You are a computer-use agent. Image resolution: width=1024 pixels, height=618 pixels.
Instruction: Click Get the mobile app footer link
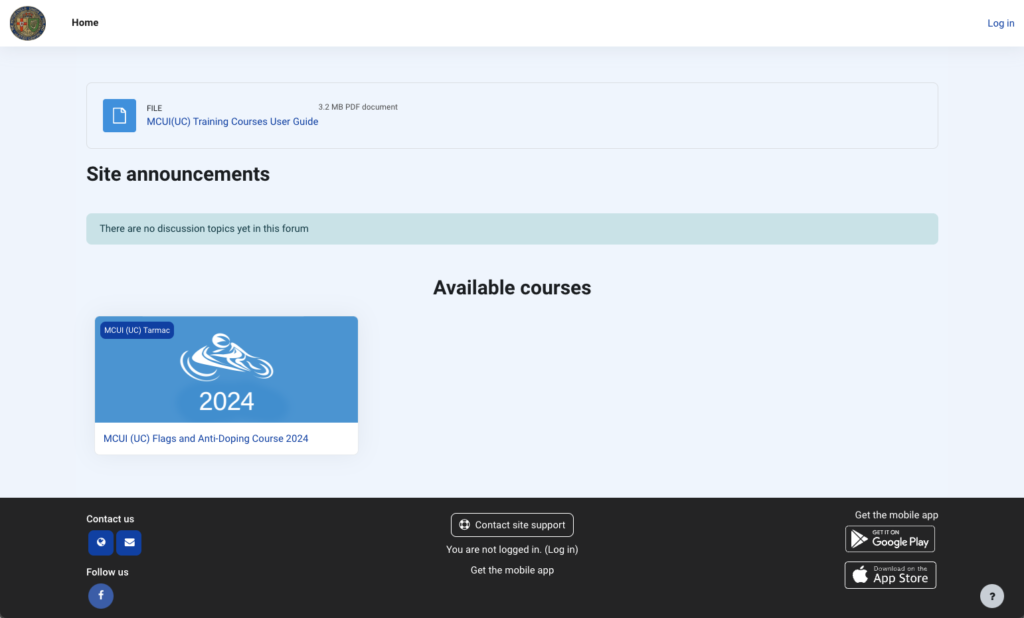click(512, 570)
